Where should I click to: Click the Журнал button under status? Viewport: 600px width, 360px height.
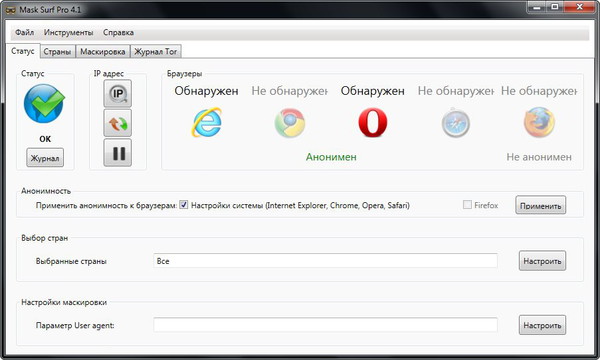(45, 158)
